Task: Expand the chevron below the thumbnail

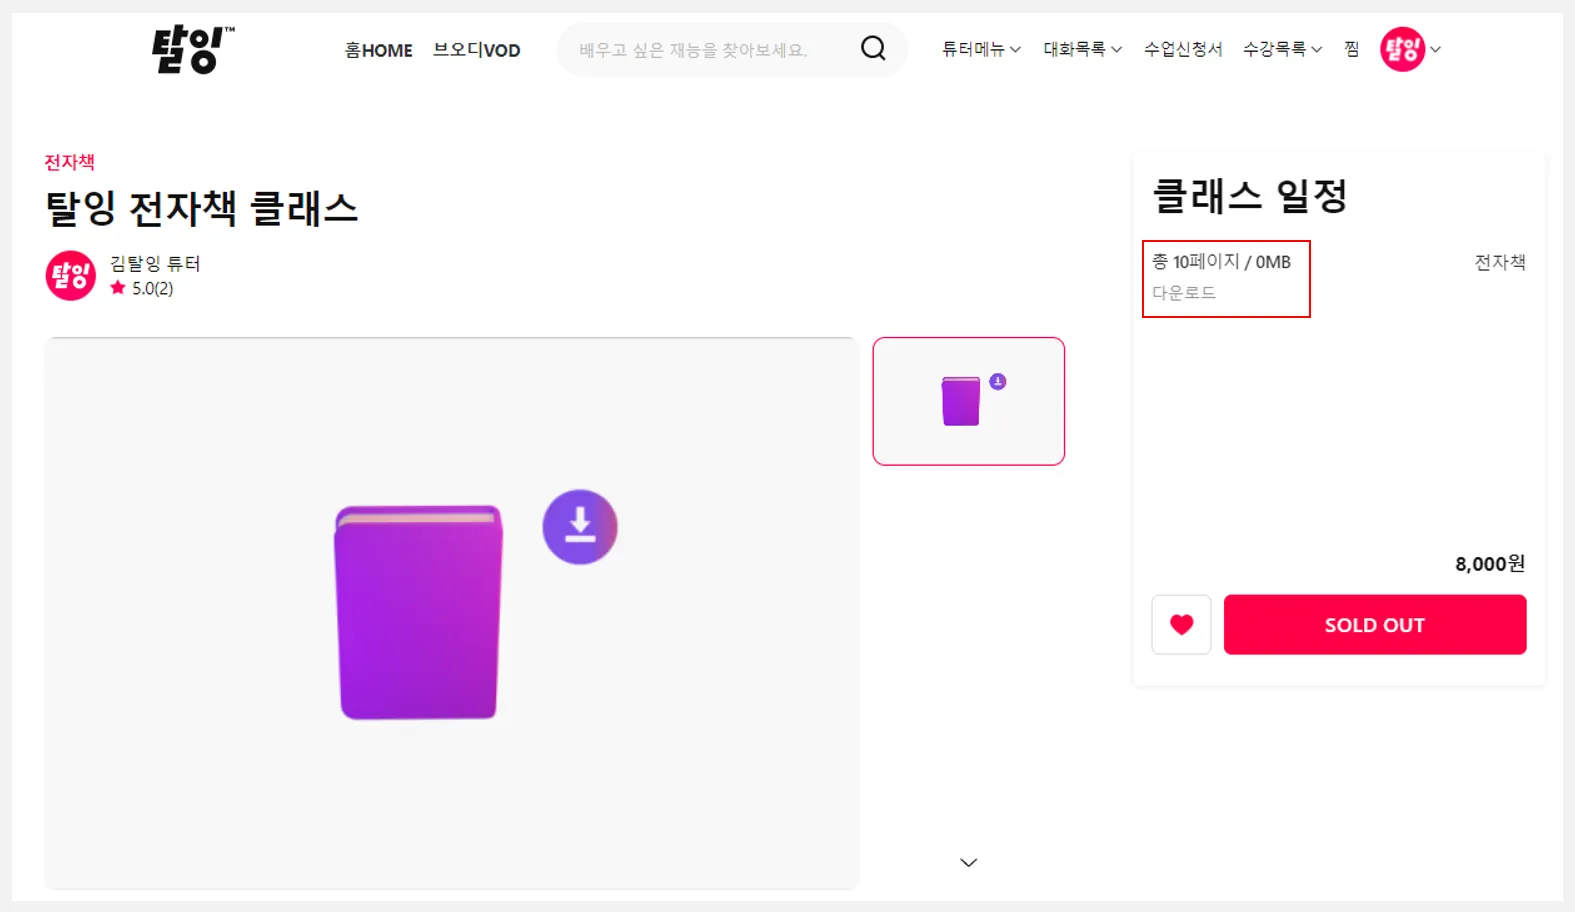Action: (968, 862)
